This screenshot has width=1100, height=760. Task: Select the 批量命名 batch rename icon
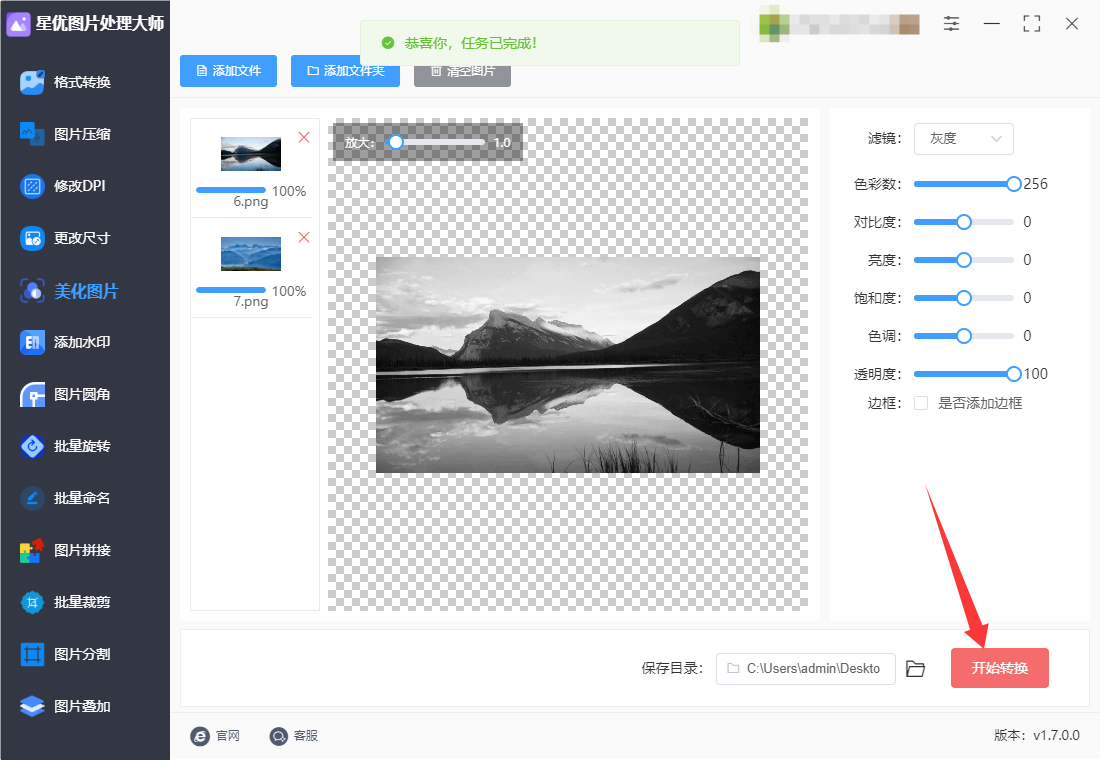(x=32, y=498)
